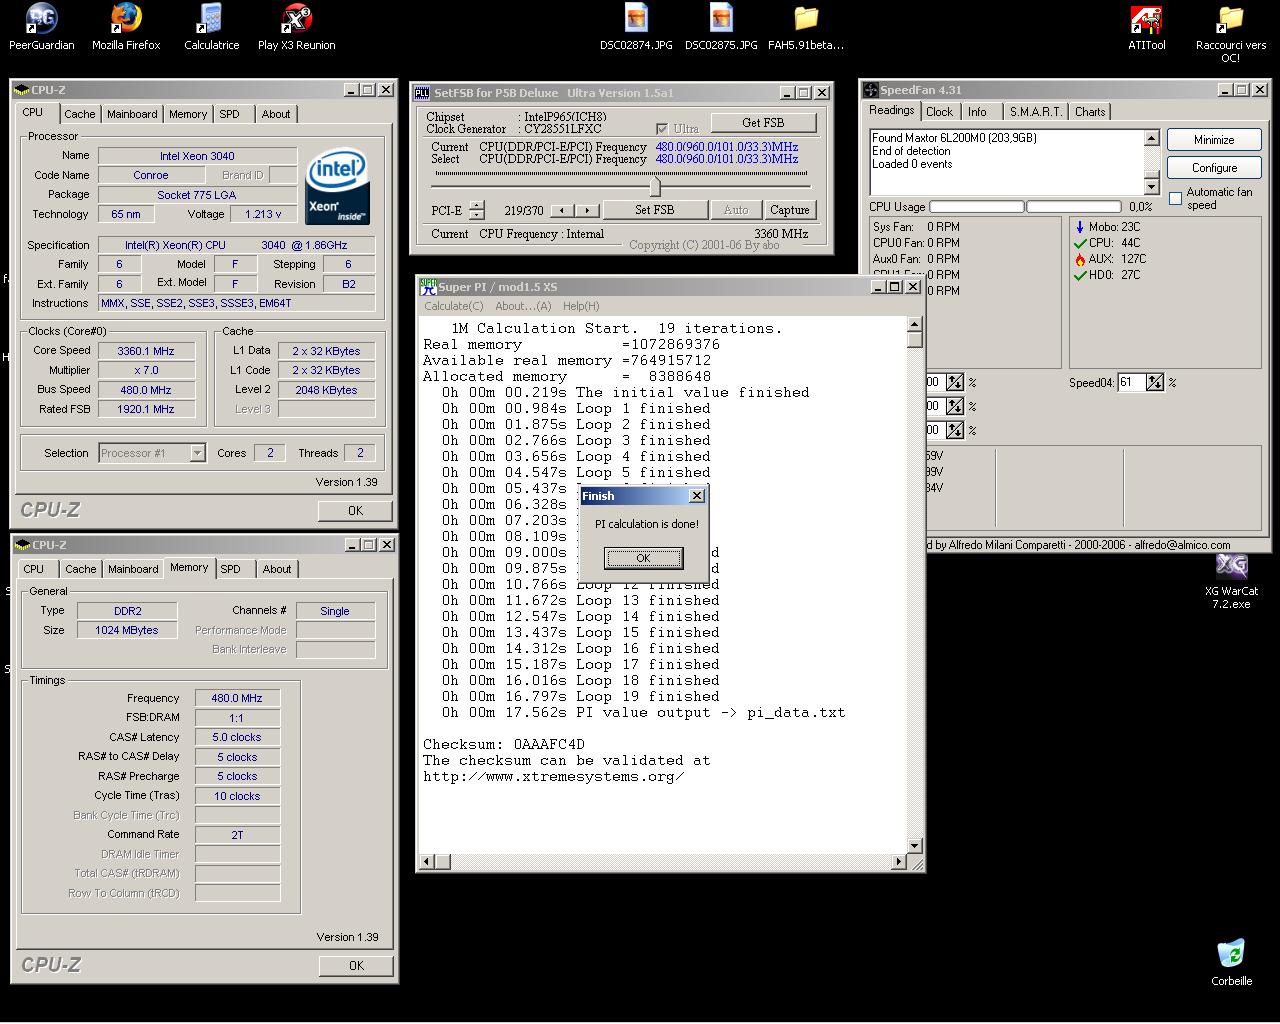Step SetFSB frequency left arrow
Screen dimensions: 1280x1024
point(563,210)
